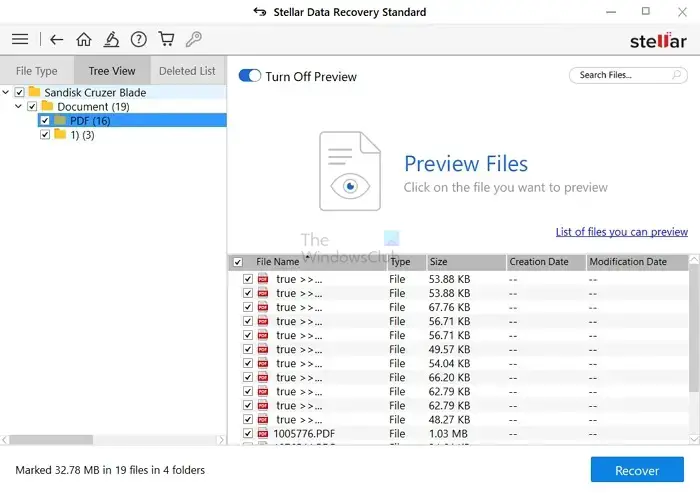Image resolution: width=700 pixels, height=493 pixels.
Task: Click the file list scroll down arrow
Action: (694, 439)
